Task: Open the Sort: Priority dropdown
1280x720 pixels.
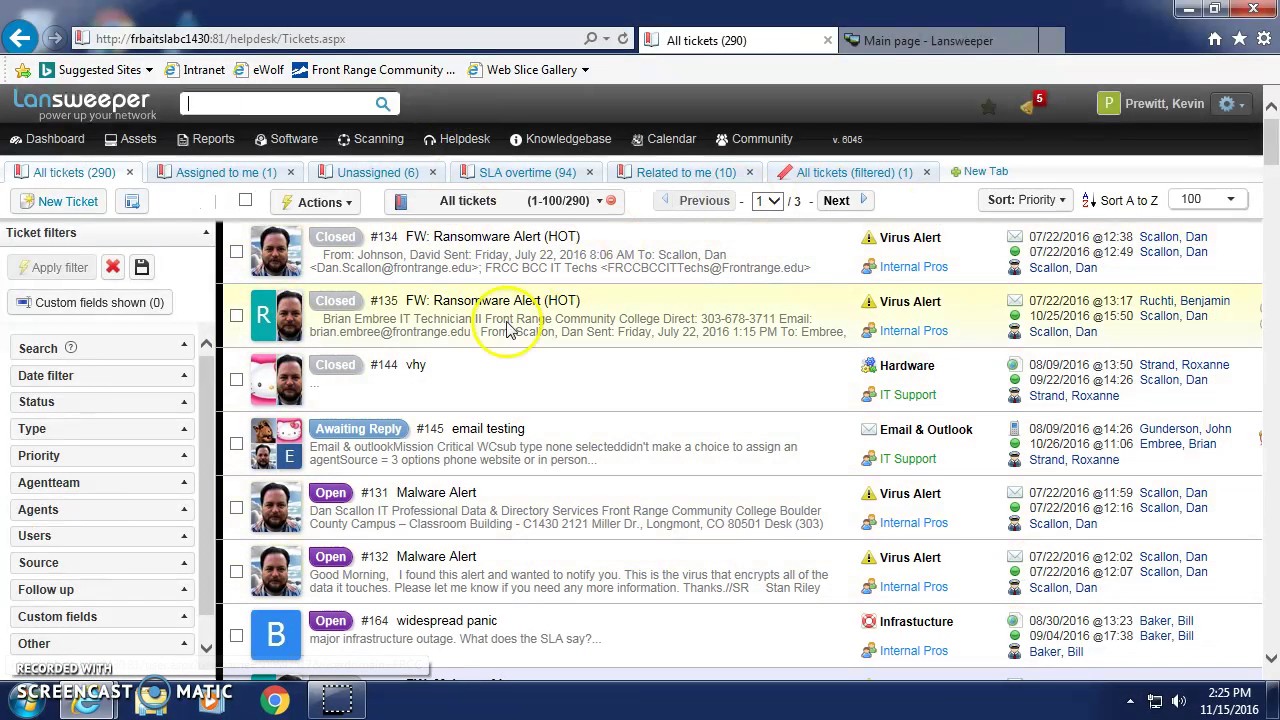Action: (1026, 200)
